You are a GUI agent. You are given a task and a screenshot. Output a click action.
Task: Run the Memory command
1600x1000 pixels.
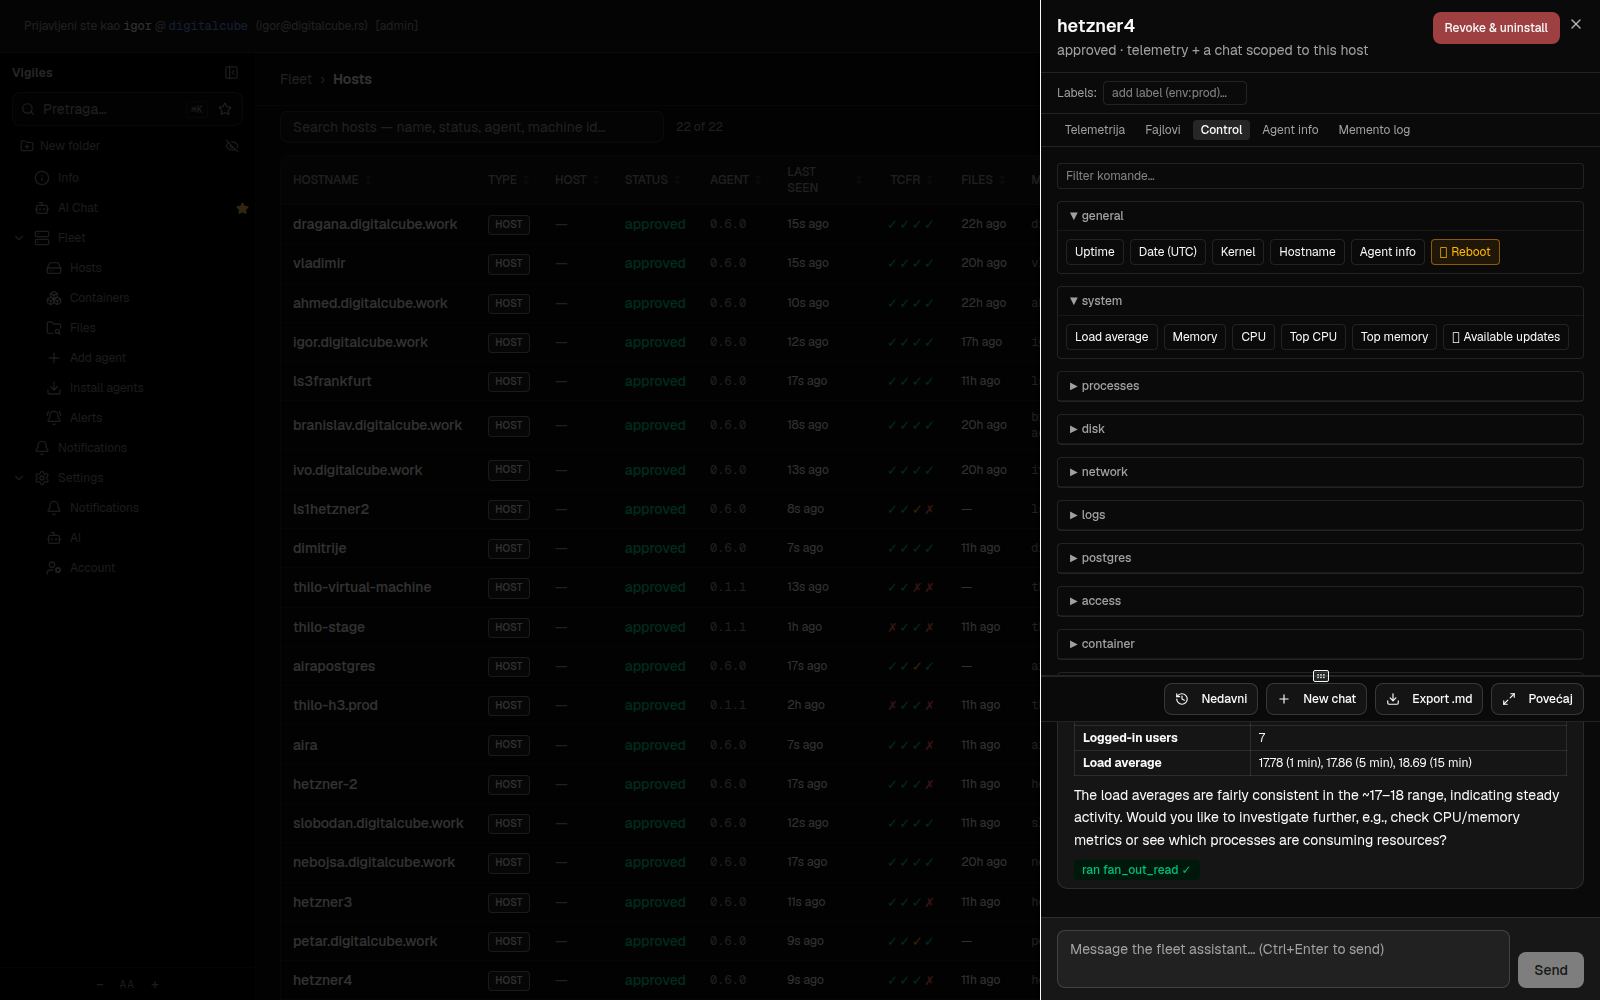[1194, 337]
